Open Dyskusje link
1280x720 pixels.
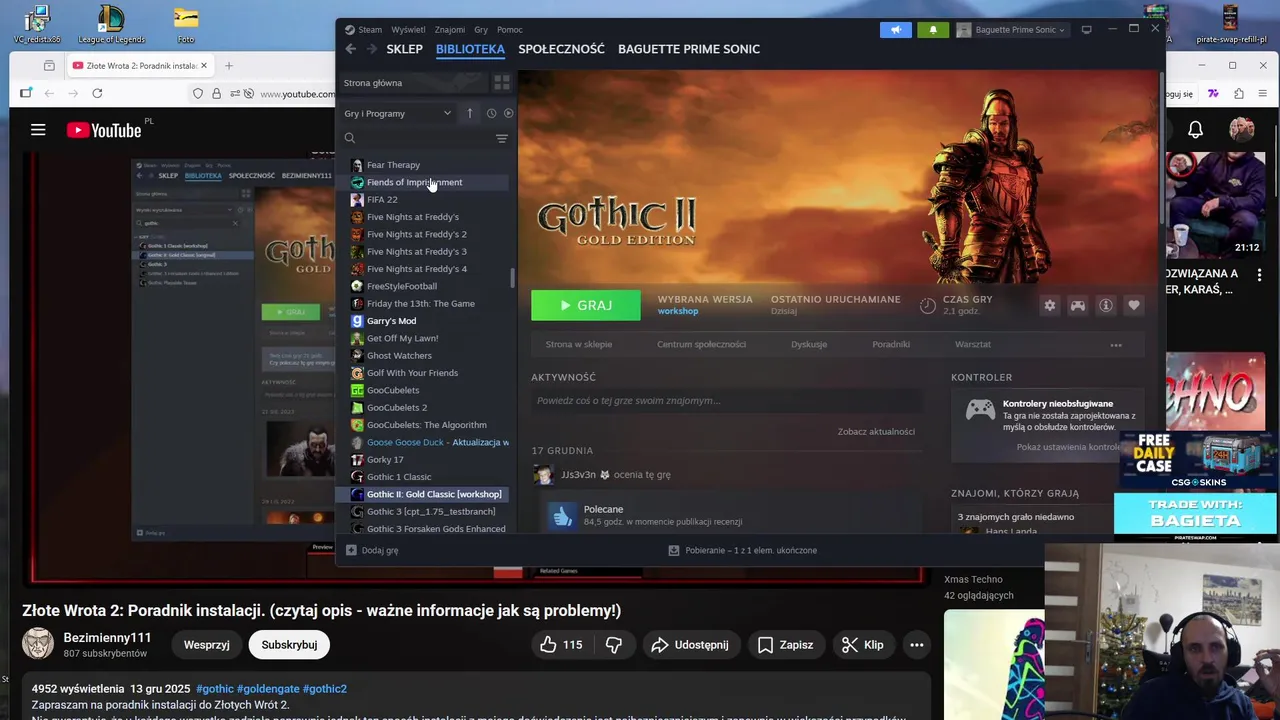809,344
